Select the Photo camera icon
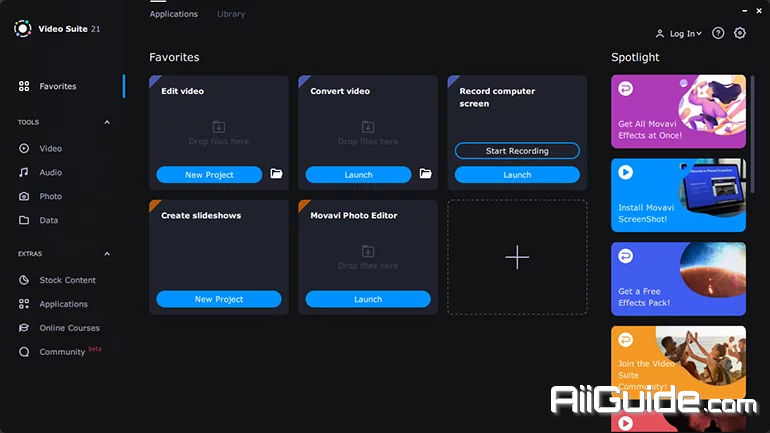 pos(24,196)
